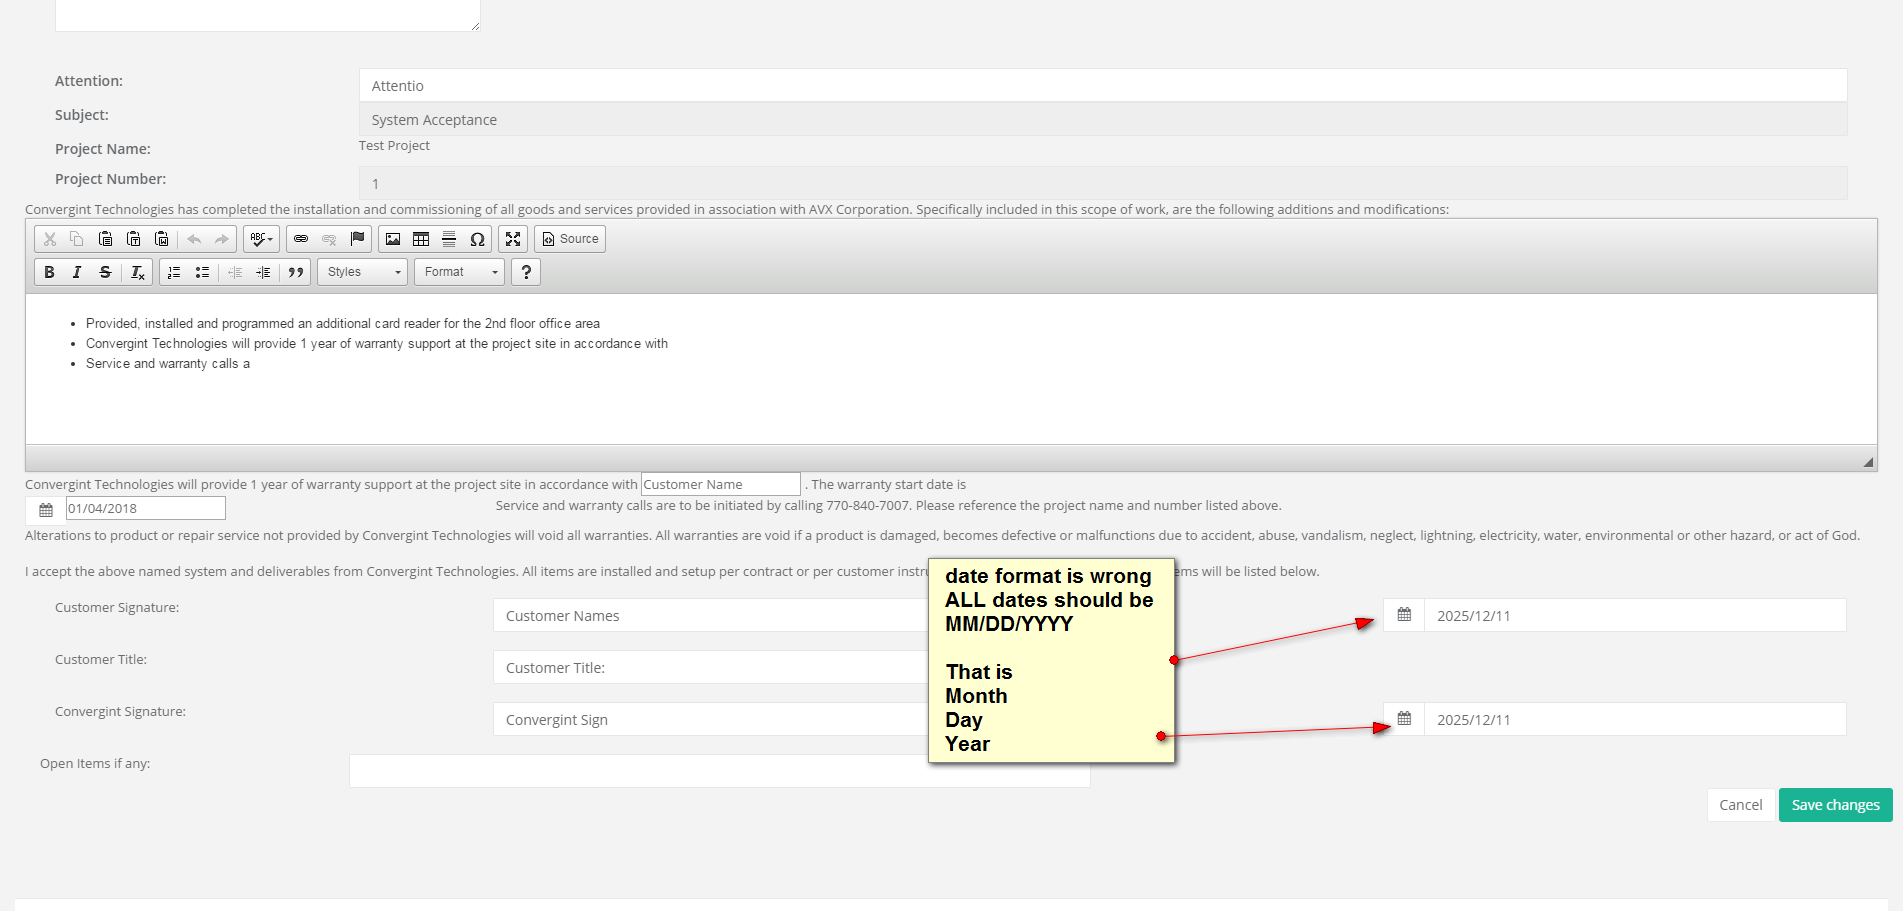Click the Customer Name inline field
1903x911 pixels.
coord(721,484)
